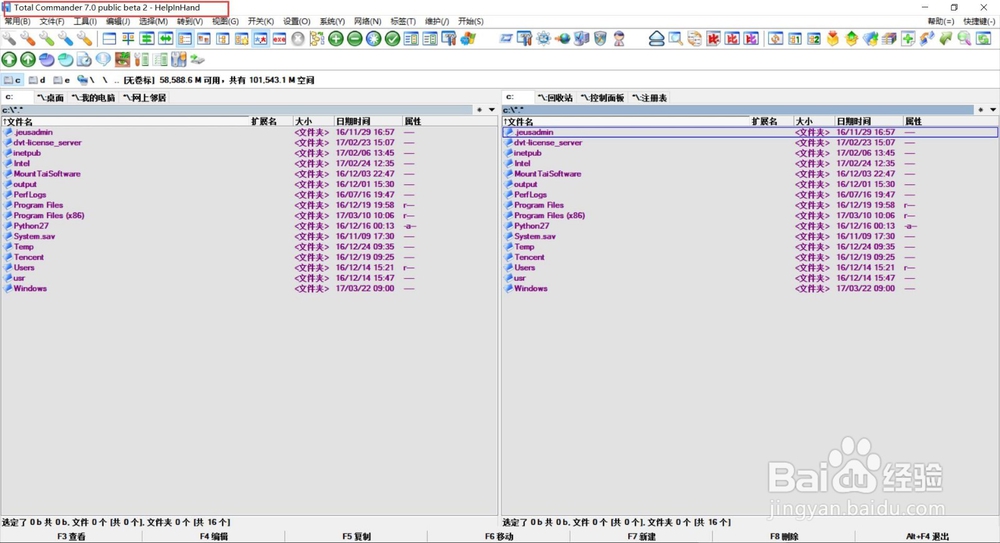Select Windows folder in left panel
1000x543 pixels.
tap(249, 288)
